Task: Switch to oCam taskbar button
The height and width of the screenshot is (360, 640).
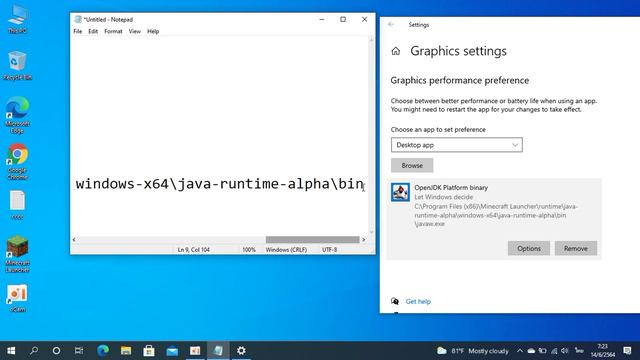Action: click(x=195, y=351)
